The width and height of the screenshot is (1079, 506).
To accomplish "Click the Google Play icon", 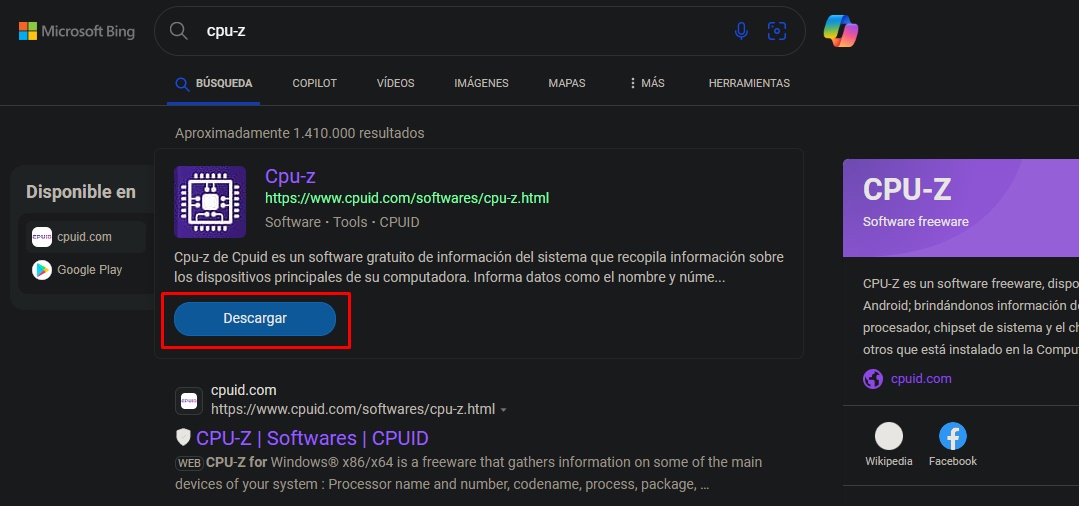I will click(x=42, y=270).
